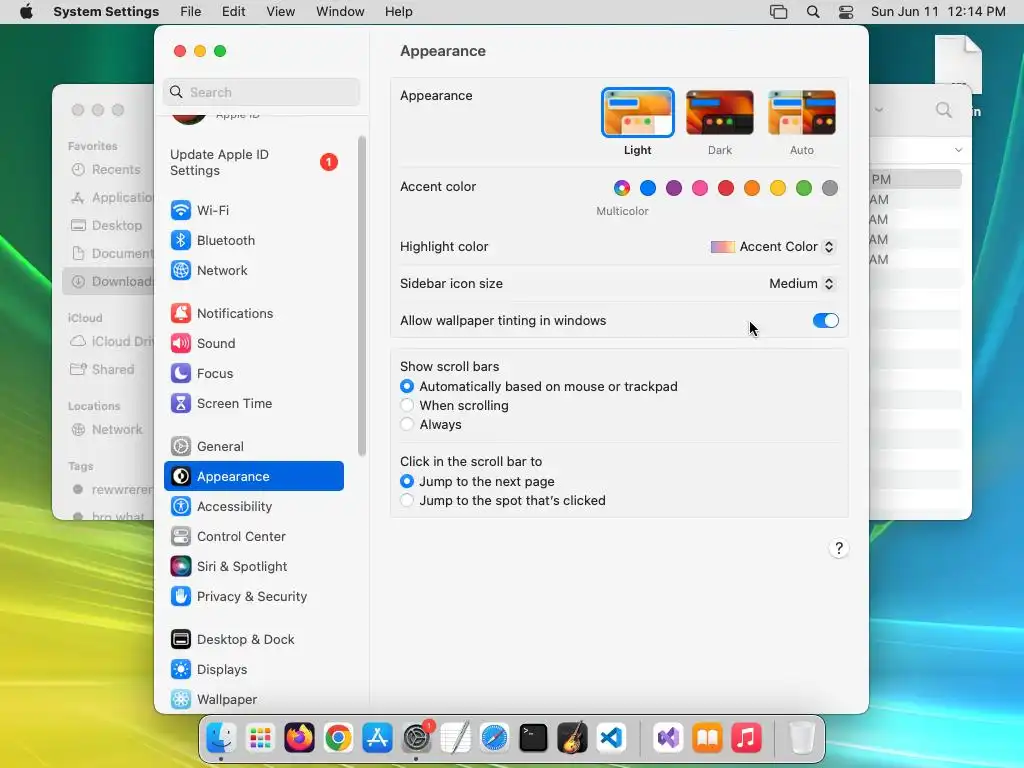The width and height of the screenshot is (1024, 768).
Task: Select automatic scroll bars option
Action: [407, 387]
